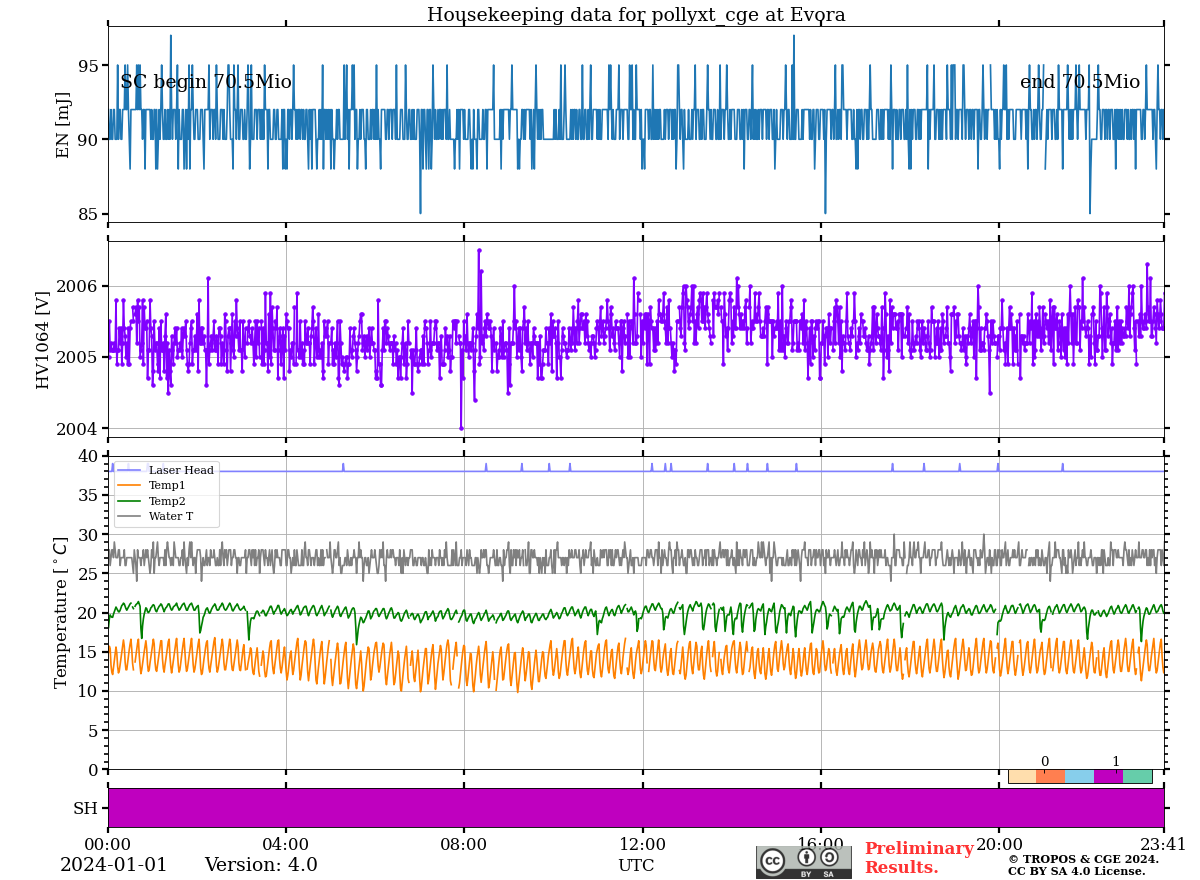Click the 30 tick on the temperature axis

click(88, 535)
